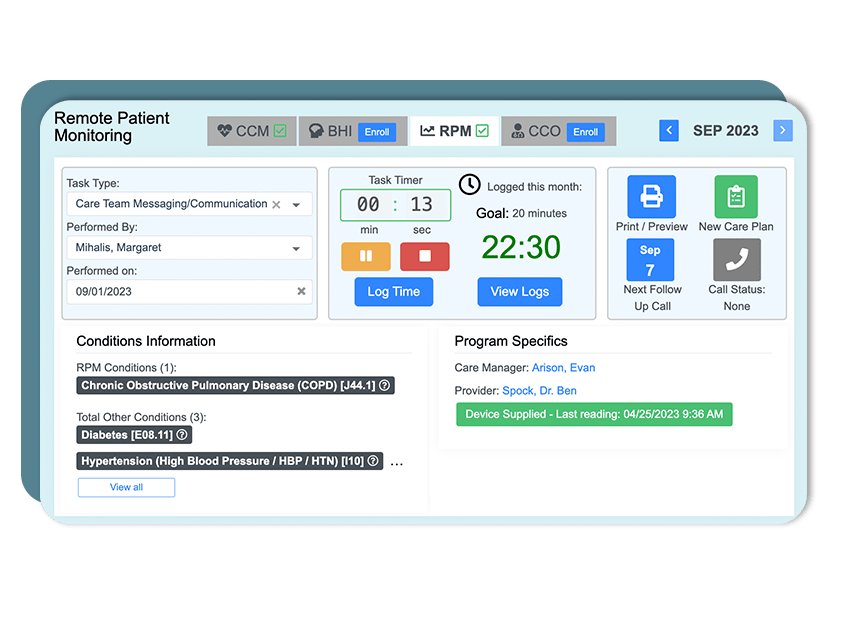Toggle the RPM enrollment checkmark
The width and height of the screenshot is (847, 624).
[x=480, y=129]
